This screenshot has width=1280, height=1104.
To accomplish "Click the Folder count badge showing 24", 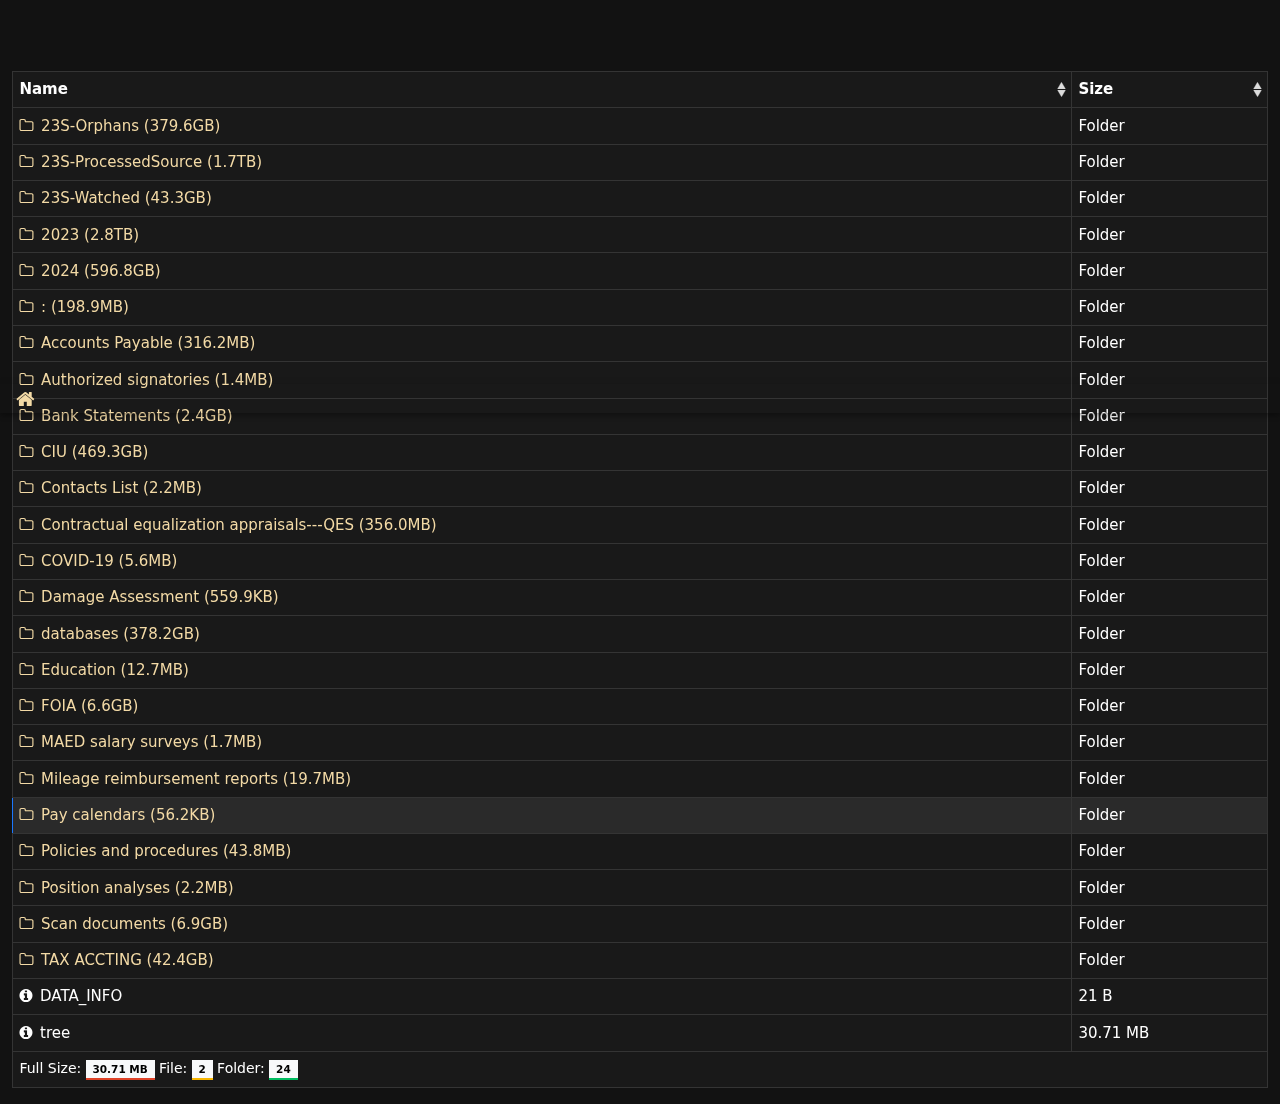I will pos(283,1069).
